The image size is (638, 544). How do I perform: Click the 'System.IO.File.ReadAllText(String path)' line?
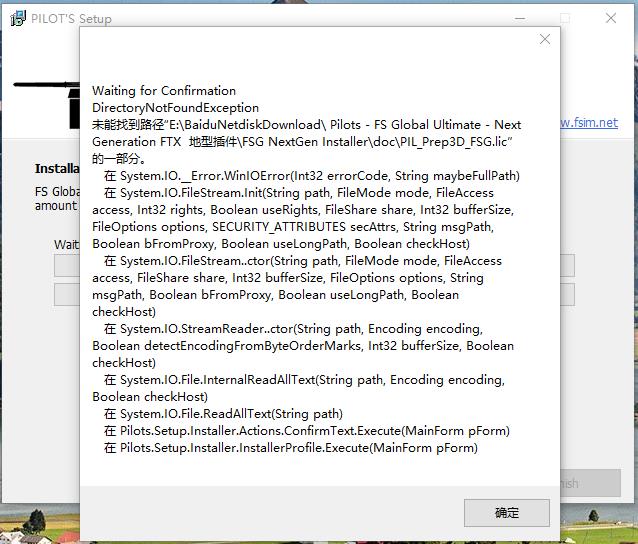[223, 414]
